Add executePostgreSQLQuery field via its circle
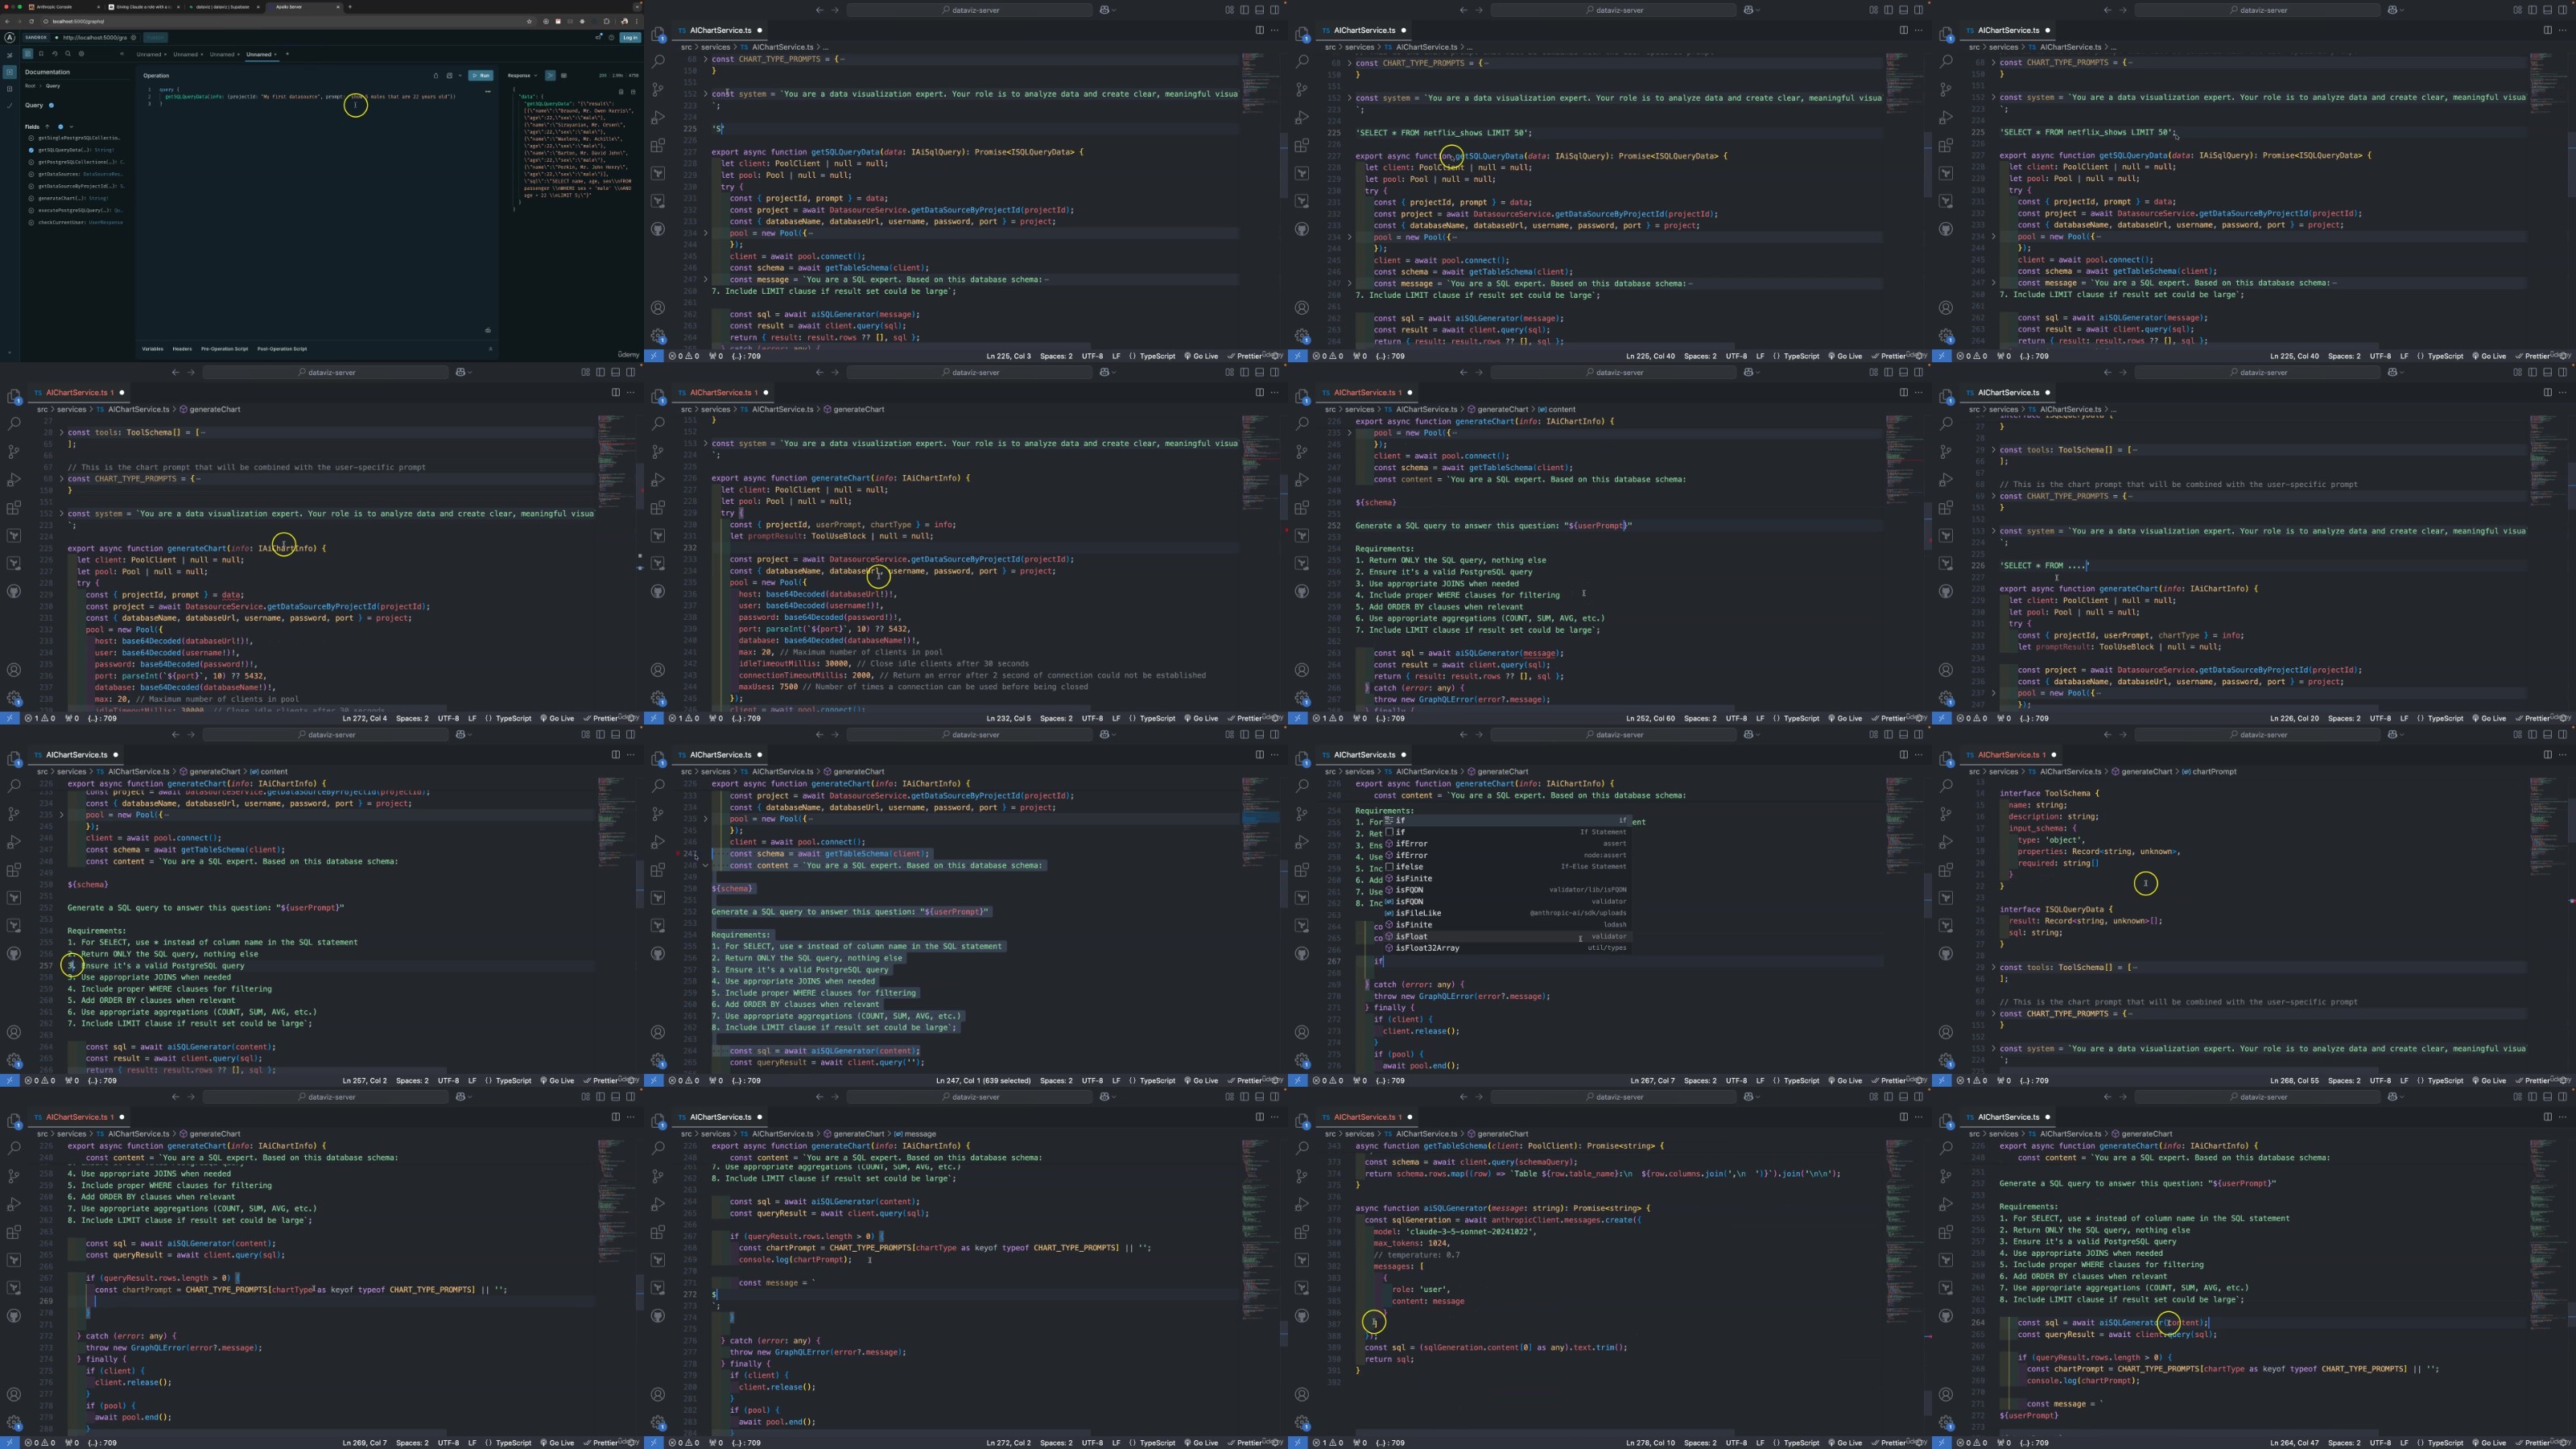Image resolution: width=2576 pixels, height=1449 pixels. click(31, 211)
